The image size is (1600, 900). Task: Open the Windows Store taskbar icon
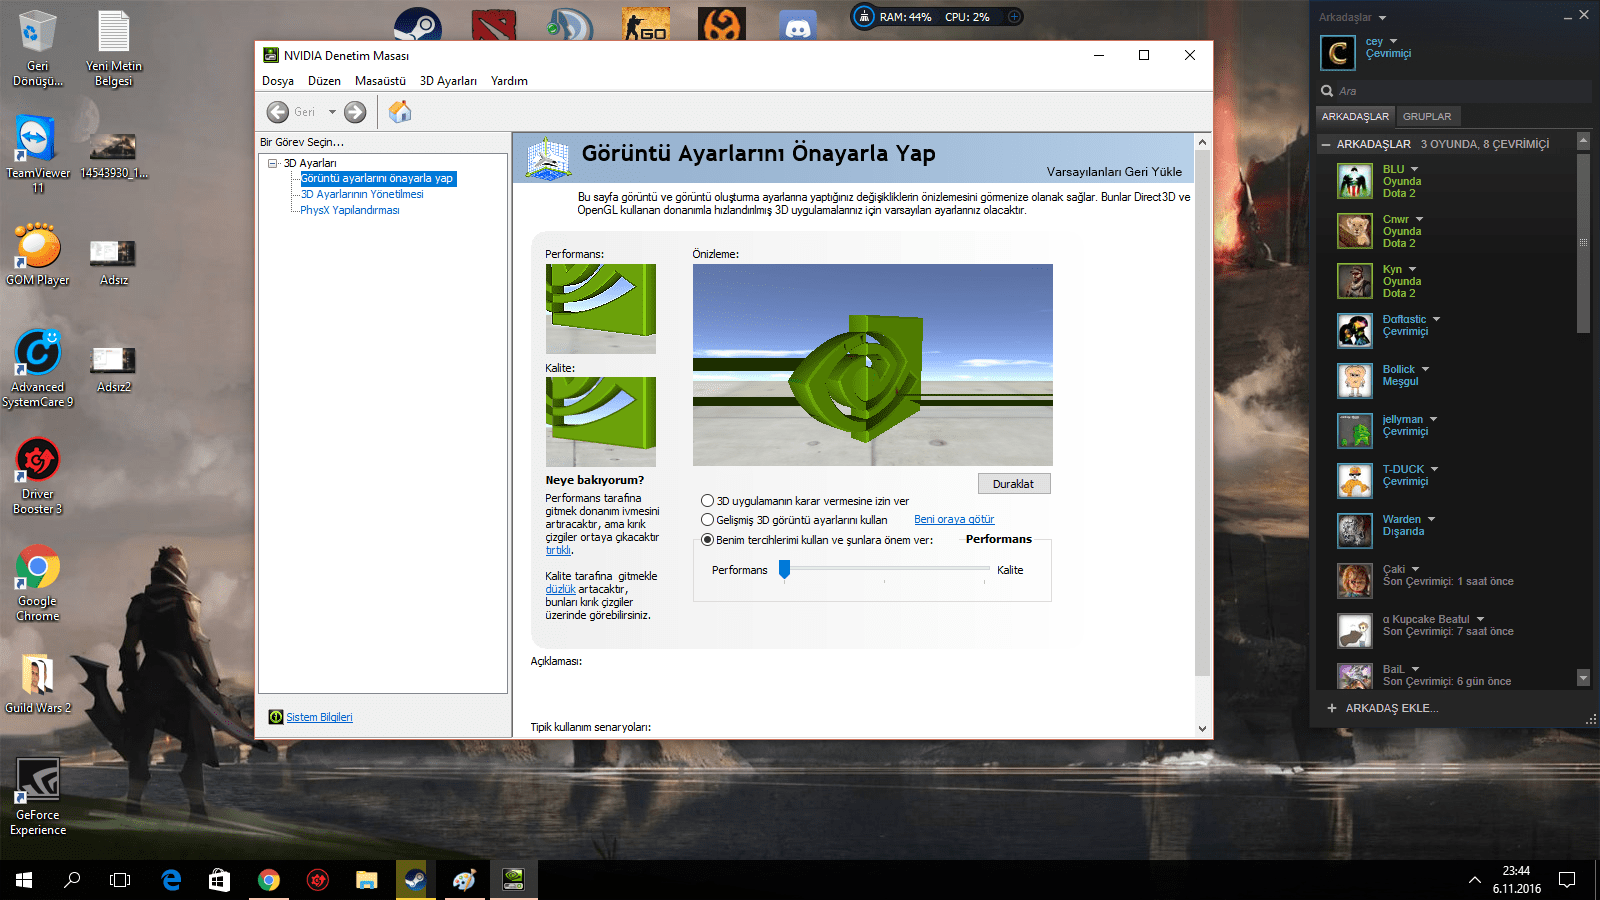(x=219, y=880)
